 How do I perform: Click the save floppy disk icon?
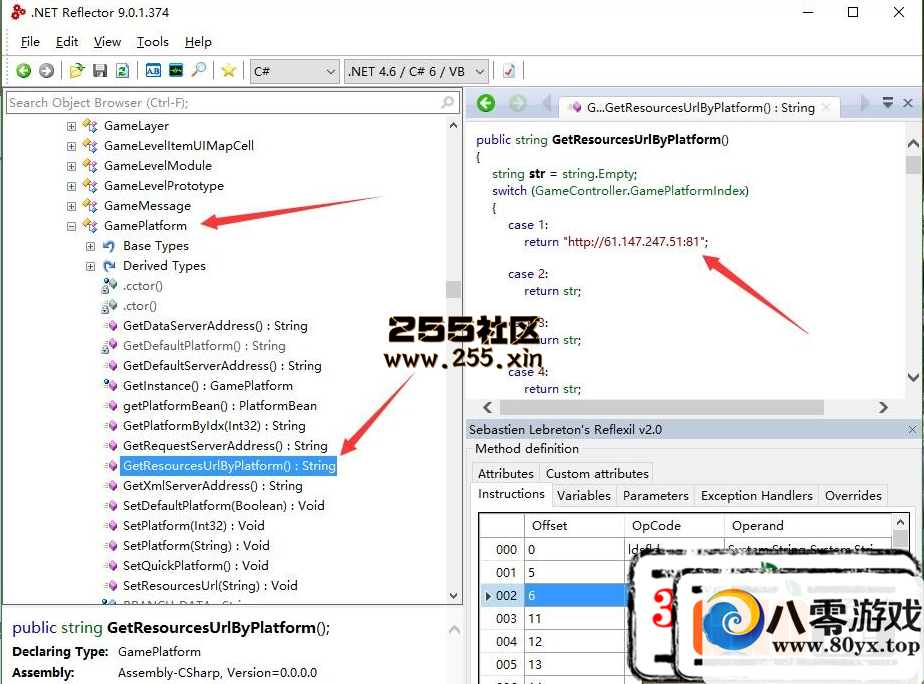click(x=100, y=71)
